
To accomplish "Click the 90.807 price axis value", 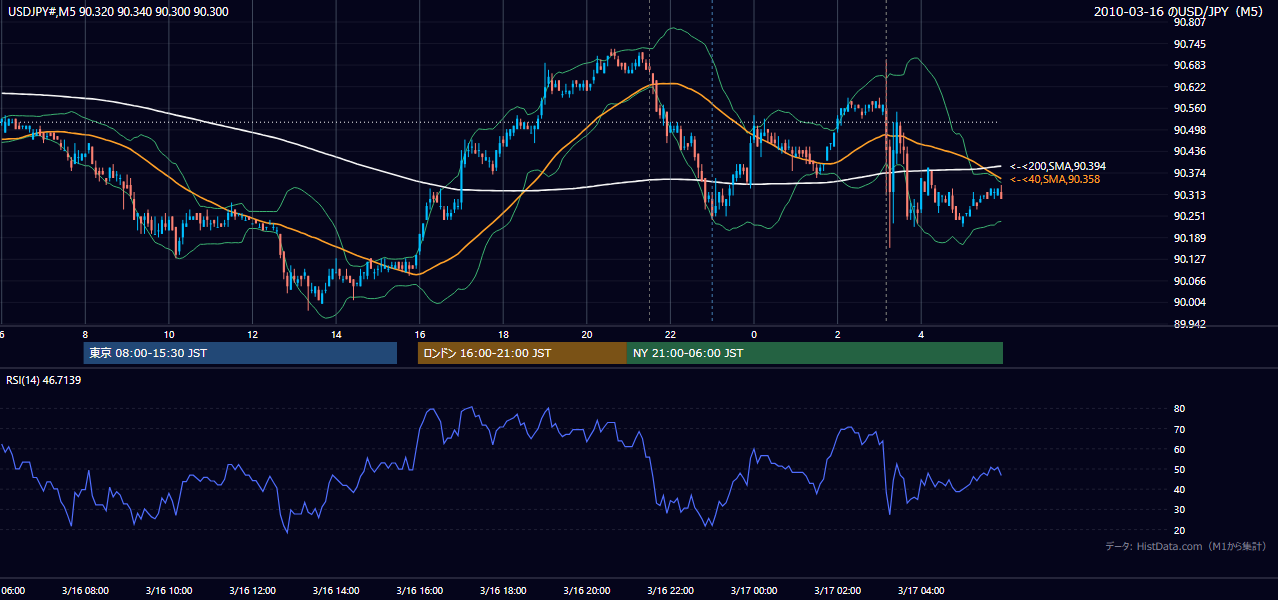I will pyautogui.click(x=1189, y=22).
